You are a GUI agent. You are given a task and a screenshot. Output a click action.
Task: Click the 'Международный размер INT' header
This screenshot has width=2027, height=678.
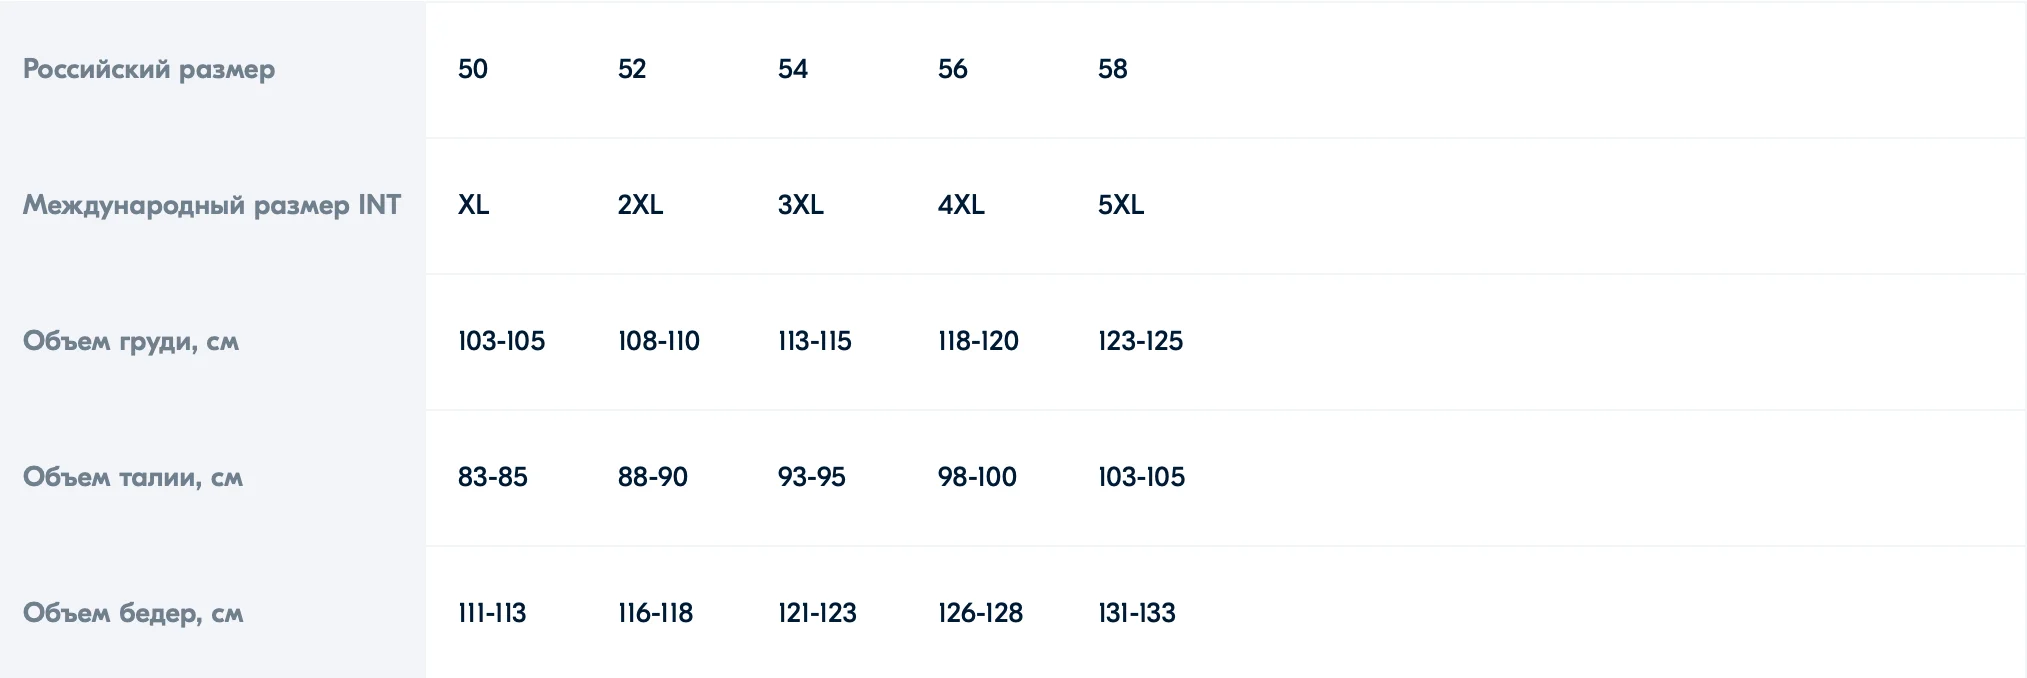pos(212,205)
